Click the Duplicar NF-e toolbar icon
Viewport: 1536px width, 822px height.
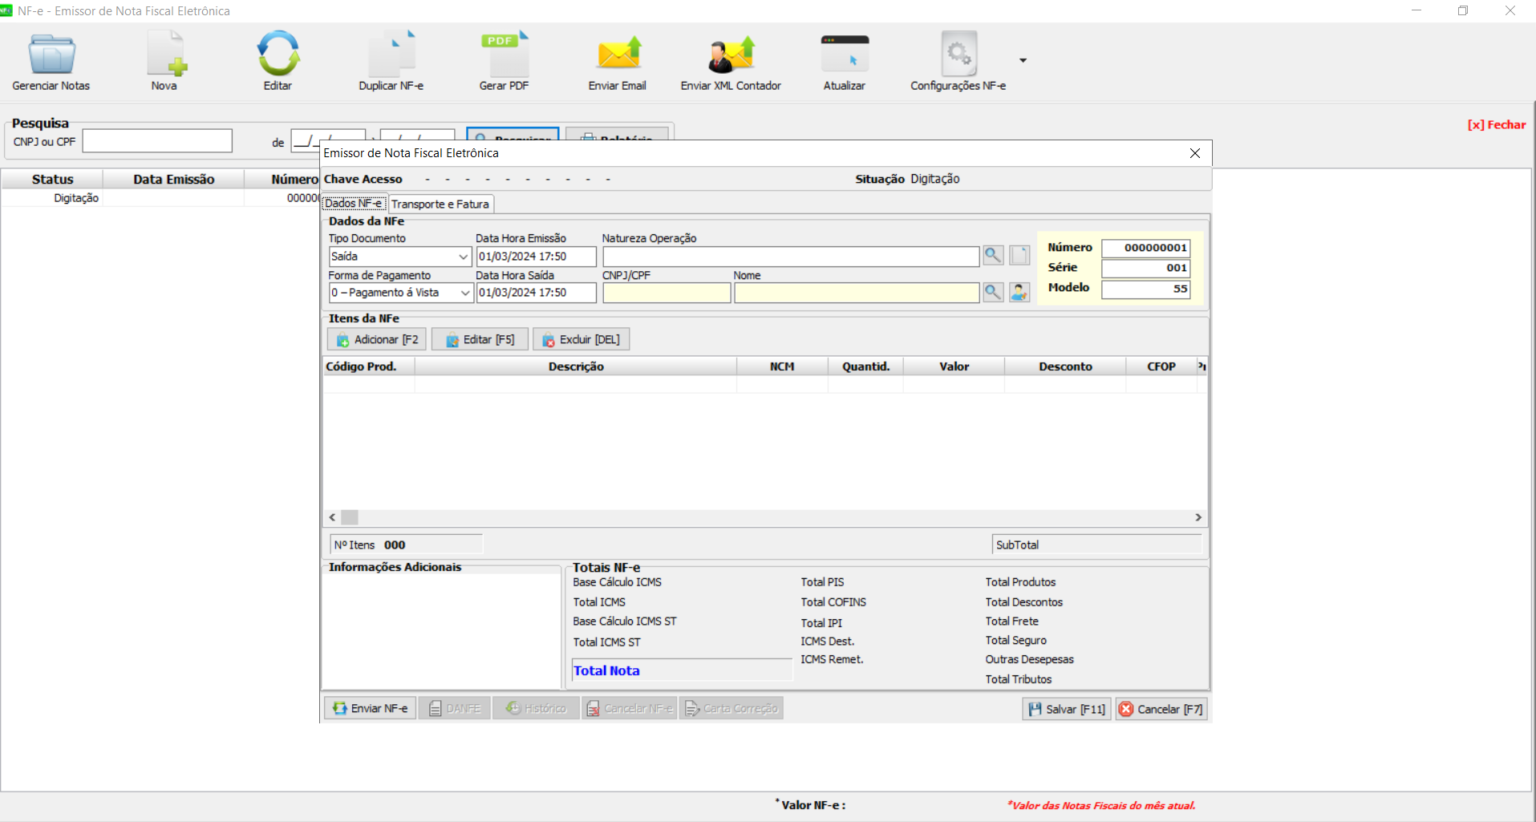click(391, 56)
